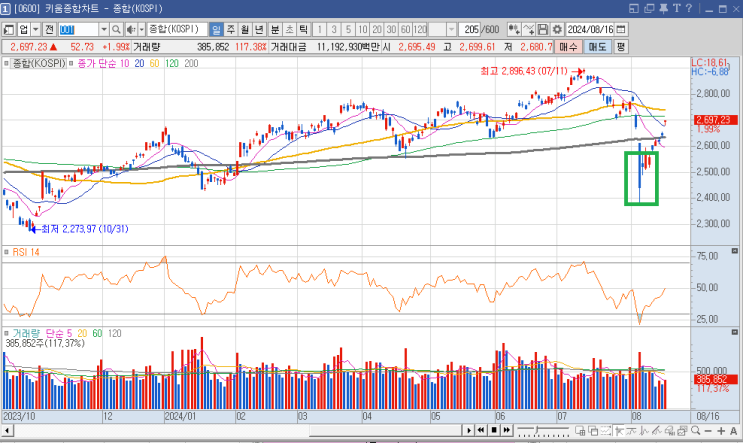Open the calendar picker icon
Viewport: 743px width, 443px height.
[621, 29]
